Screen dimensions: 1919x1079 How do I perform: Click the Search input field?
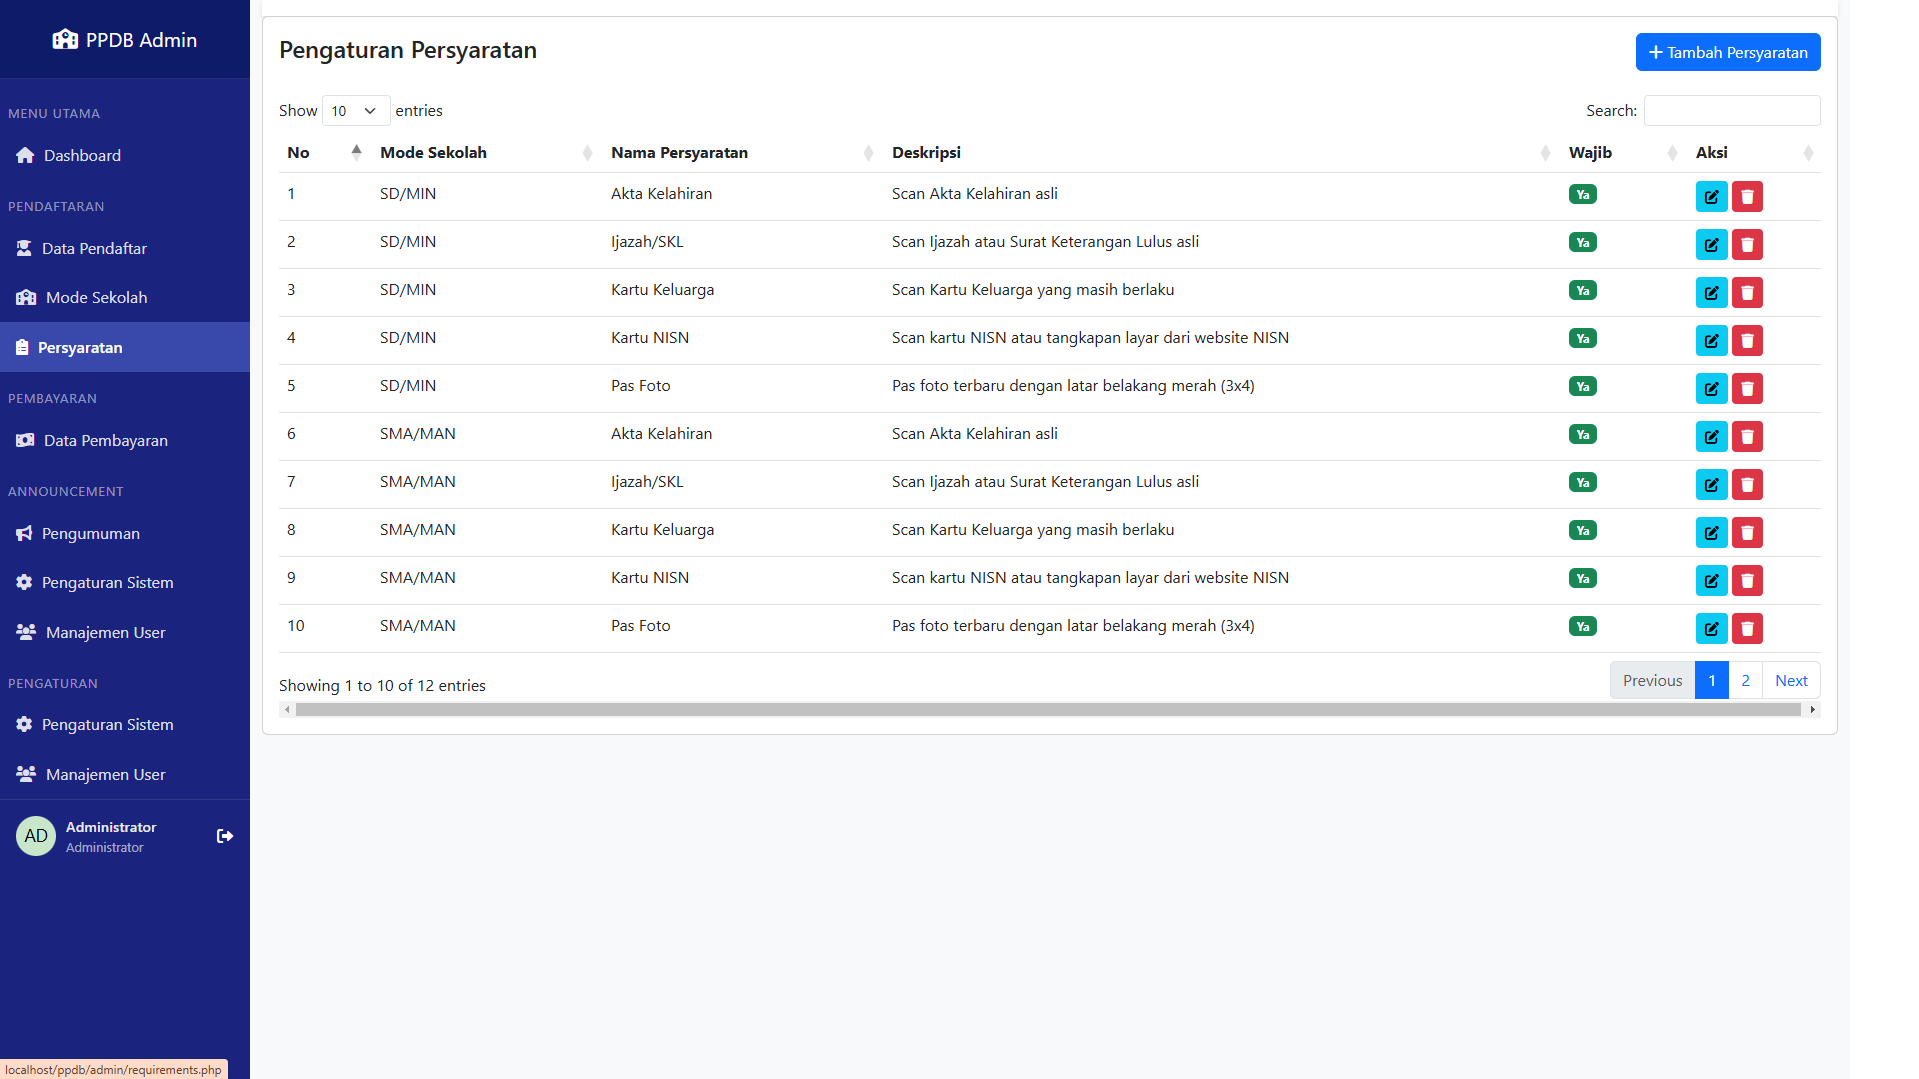(x=1732, y=111)
